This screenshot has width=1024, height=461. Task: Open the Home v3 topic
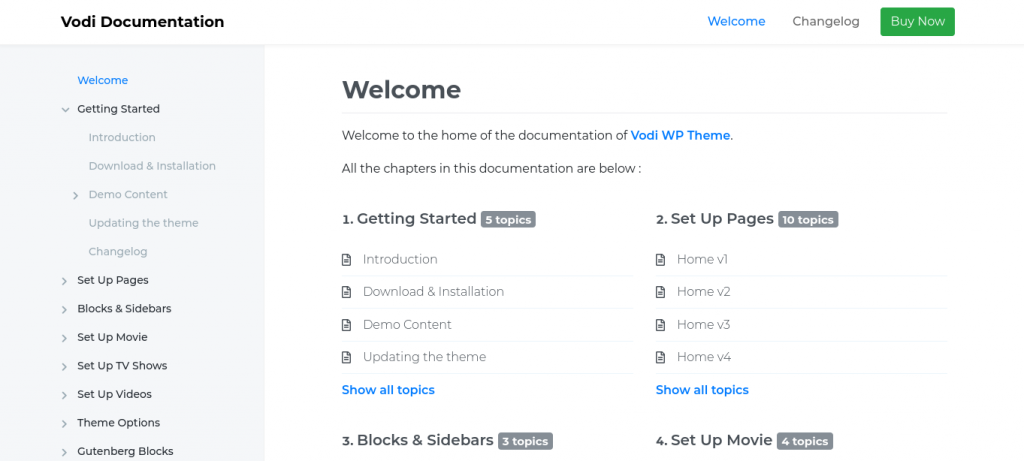click(703, 325)
